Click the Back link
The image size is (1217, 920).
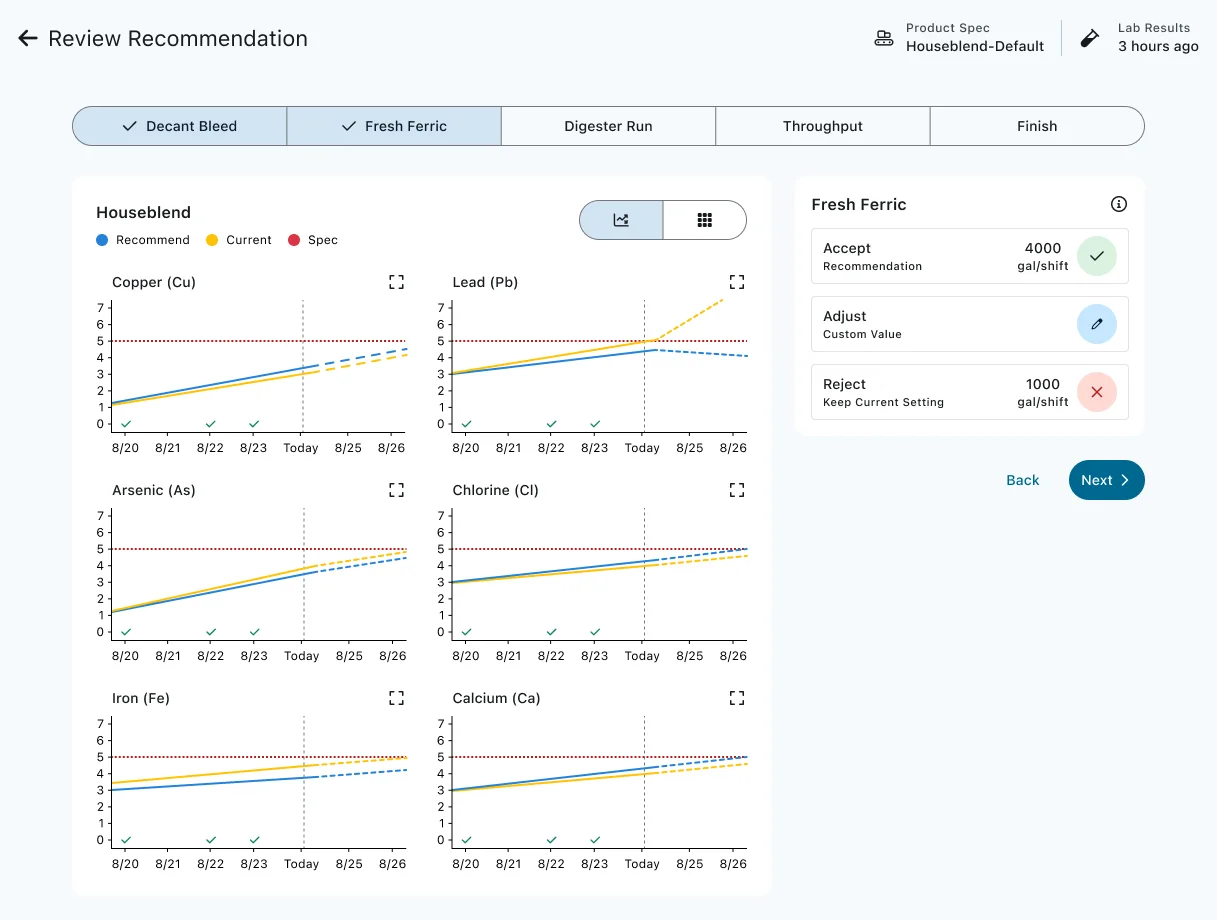(1023, 480)
